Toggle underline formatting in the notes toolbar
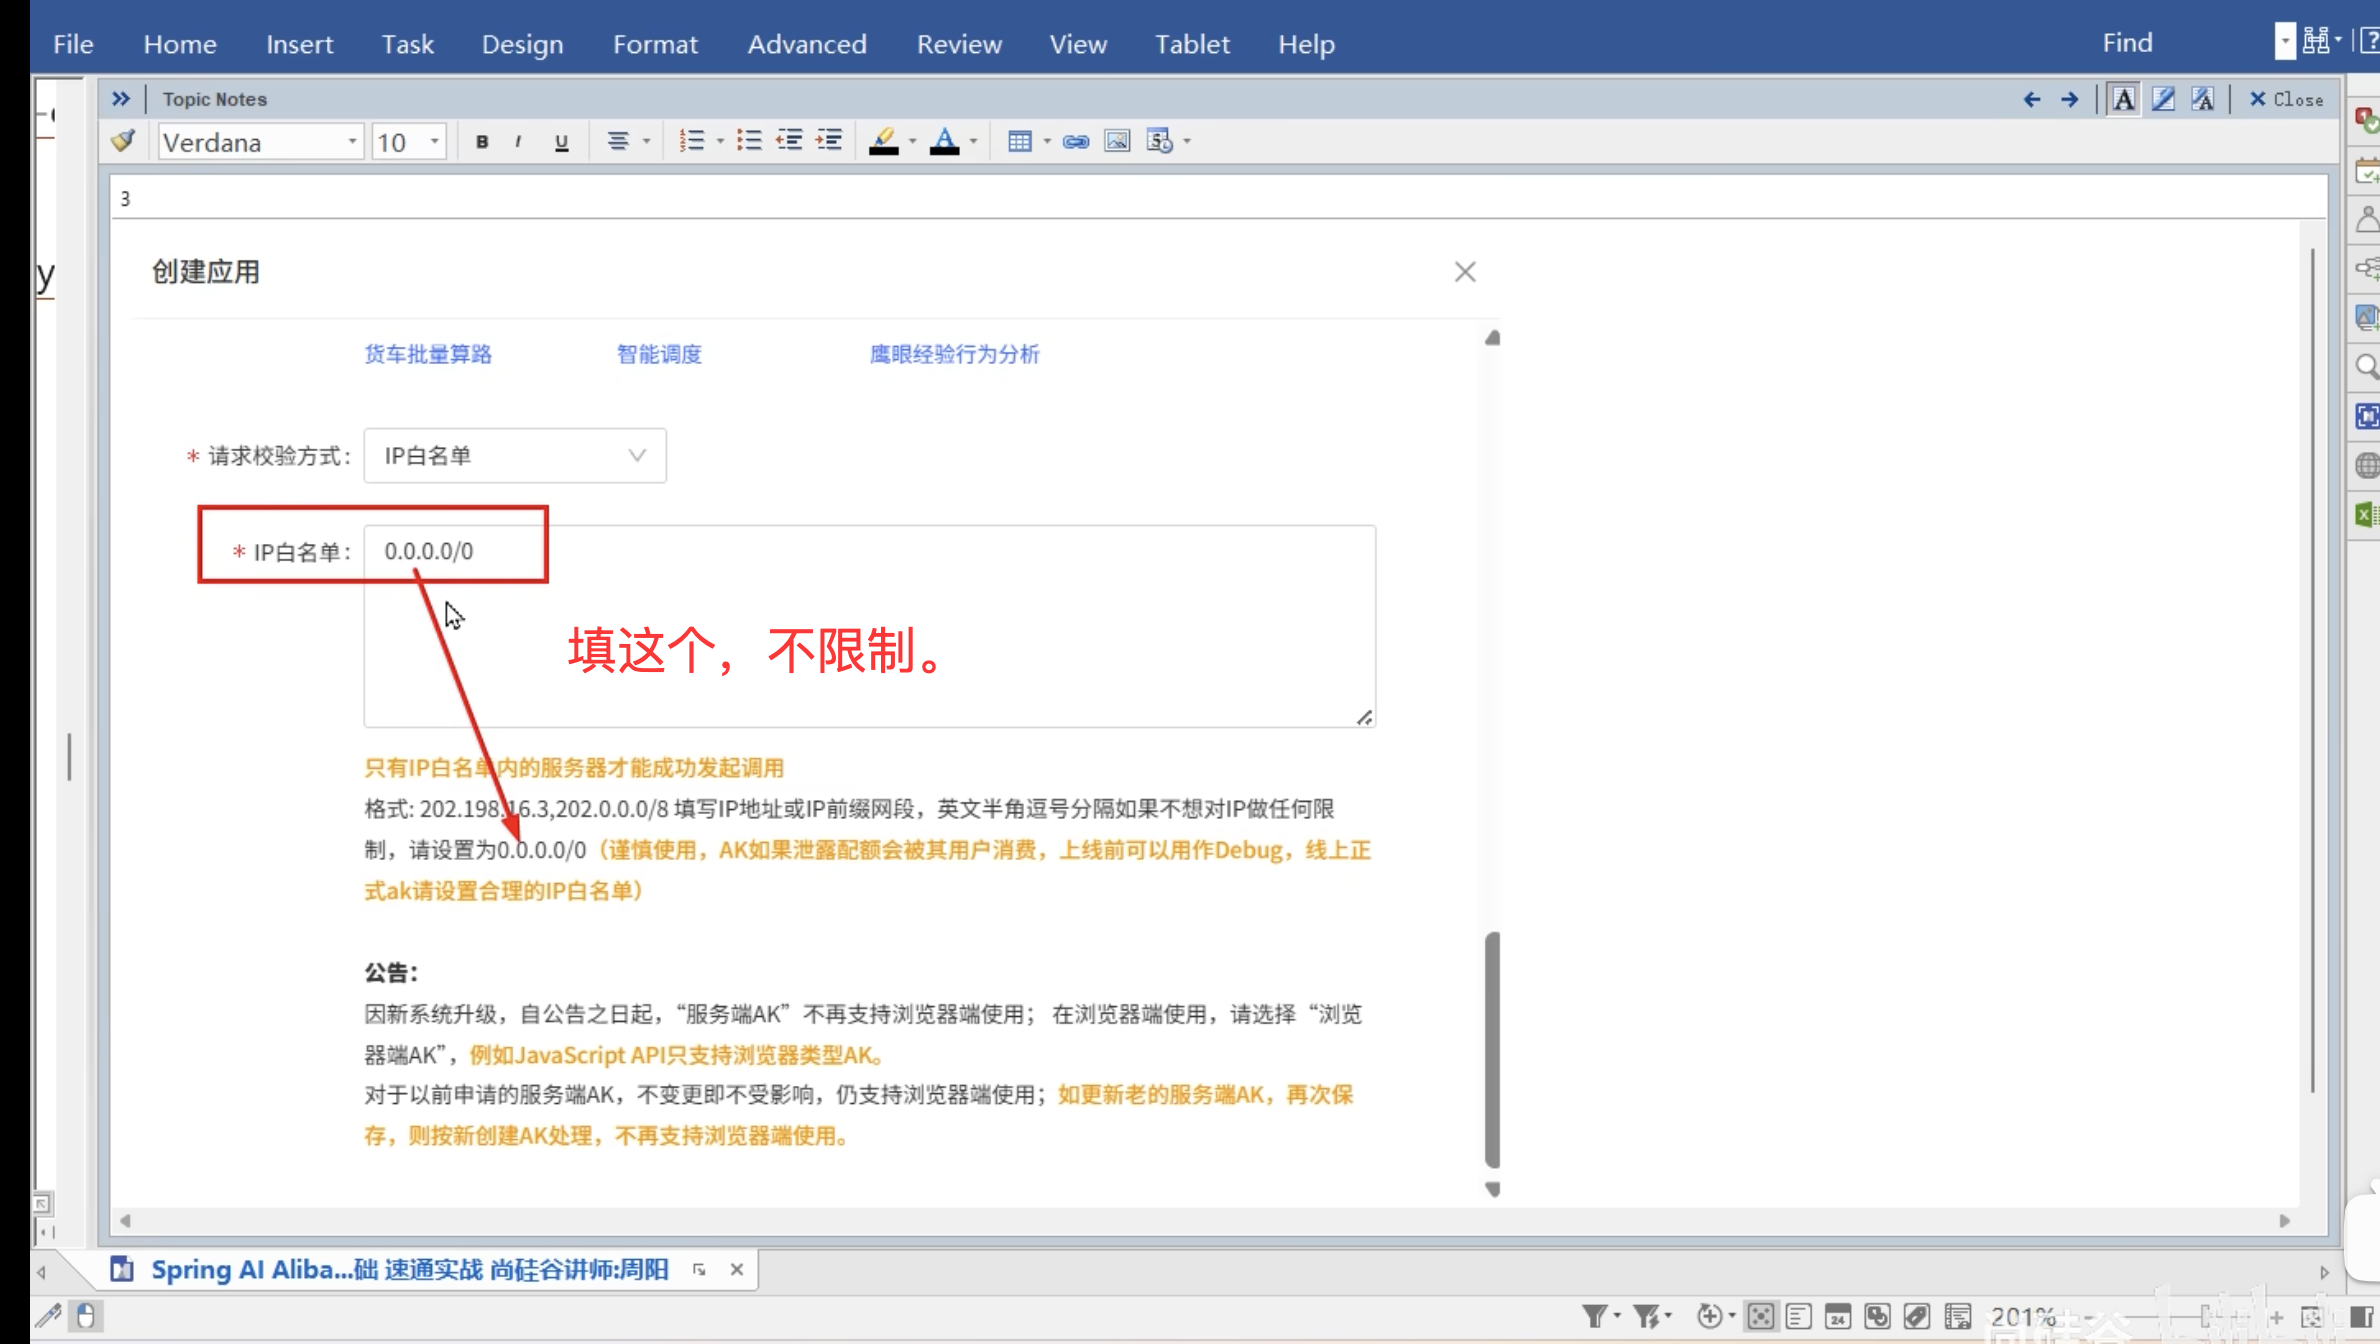 (x=561, y=141)
